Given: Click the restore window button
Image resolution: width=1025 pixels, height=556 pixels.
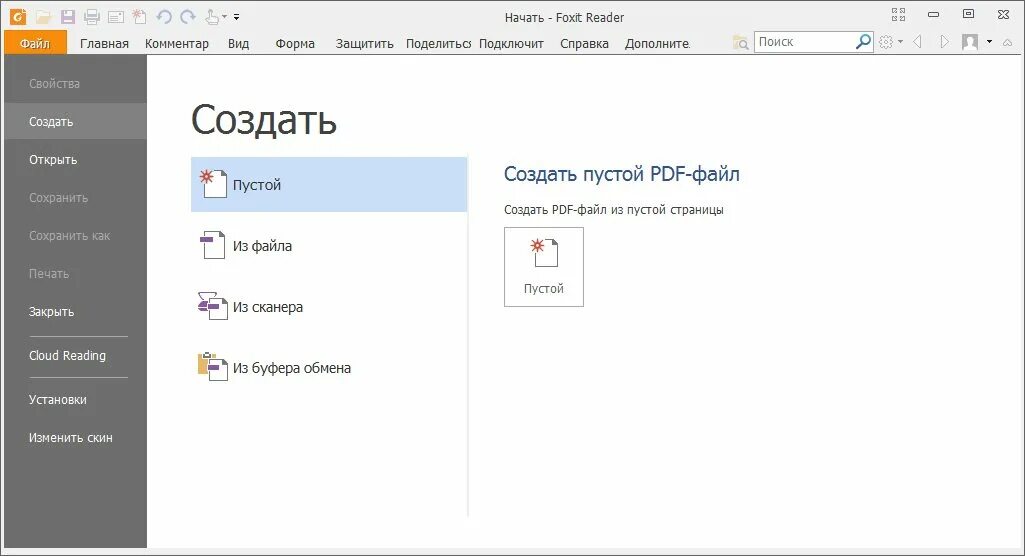Looking at the screenshot, I should pos(969,14).
